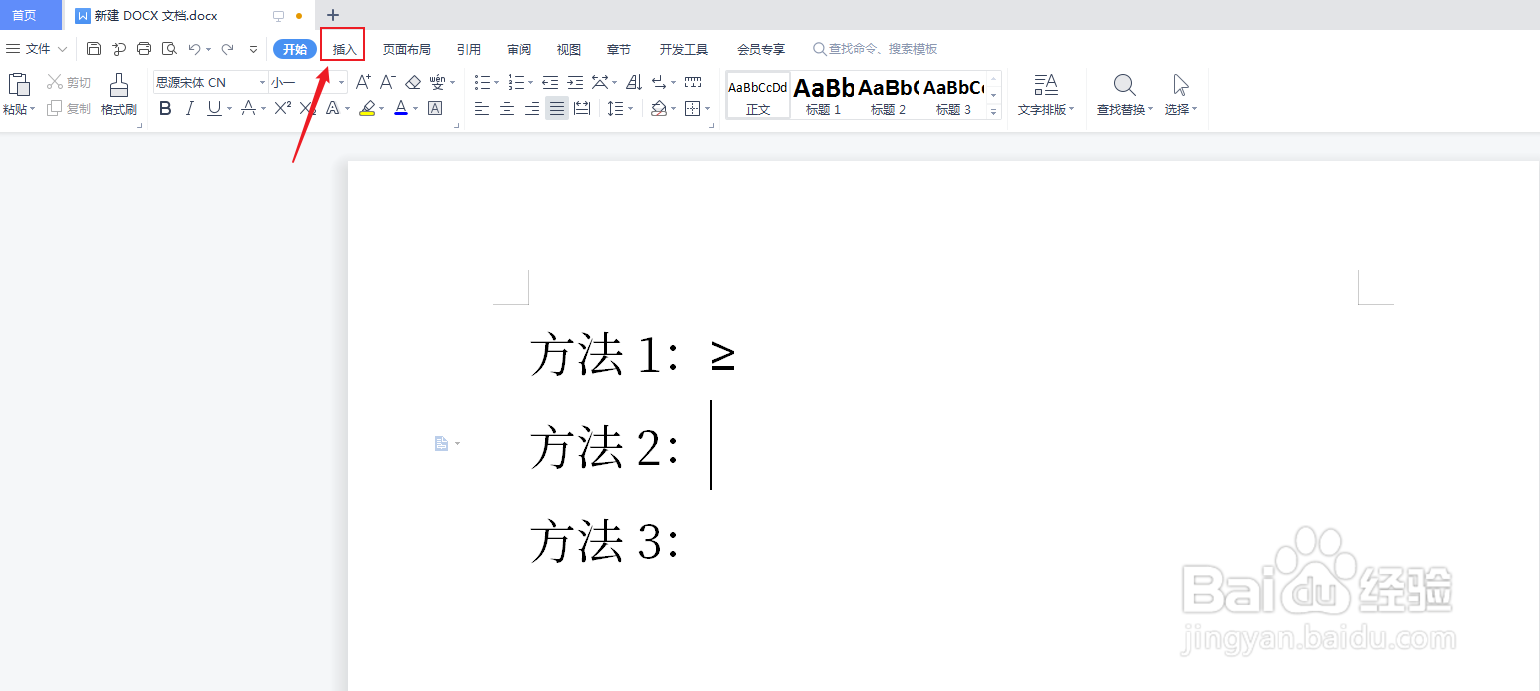Select the Format Painter (格式刷) tool
The image size is (1540, 691).
point(119,95)
